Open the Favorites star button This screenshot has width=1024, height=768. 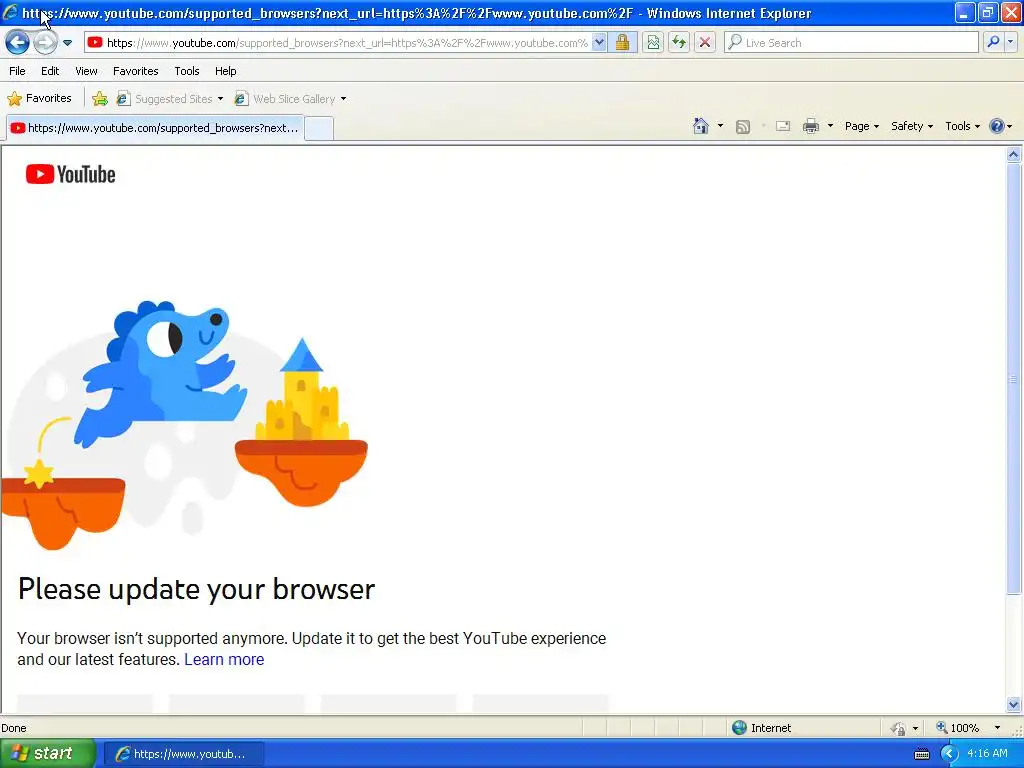pos(39,99)
